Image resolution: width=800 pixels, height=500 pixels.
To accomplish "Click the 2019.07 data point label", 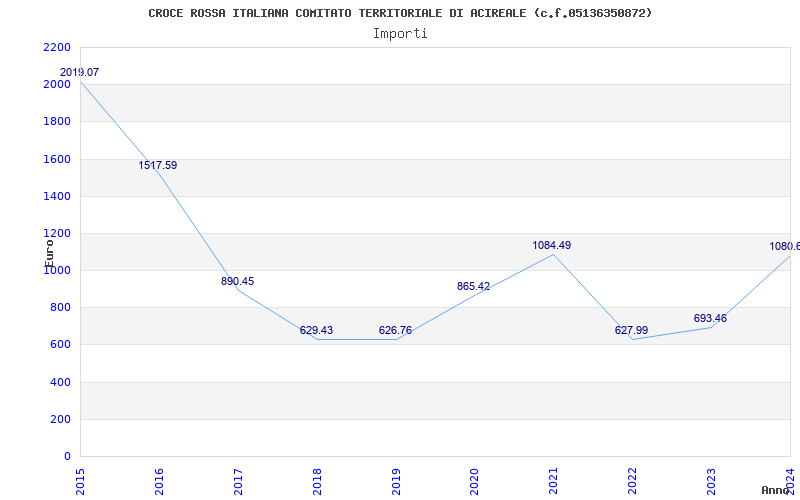I will click(79, 72).
